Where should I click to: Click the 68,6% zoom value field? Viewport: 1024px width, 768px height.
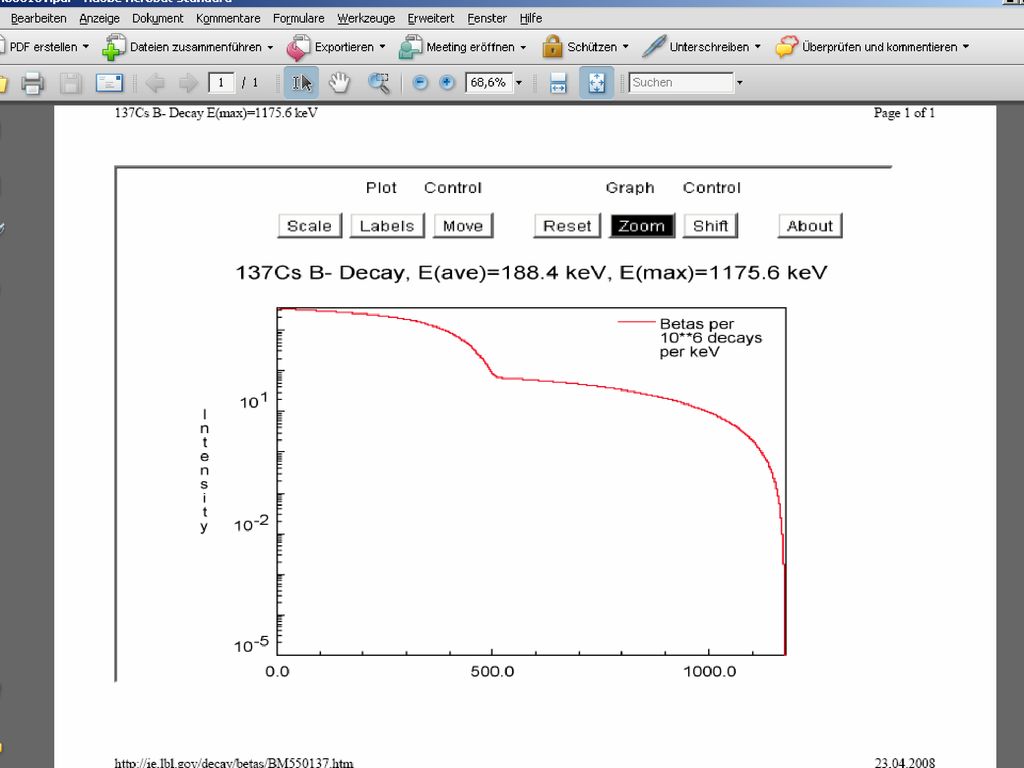tap(488, 83)
